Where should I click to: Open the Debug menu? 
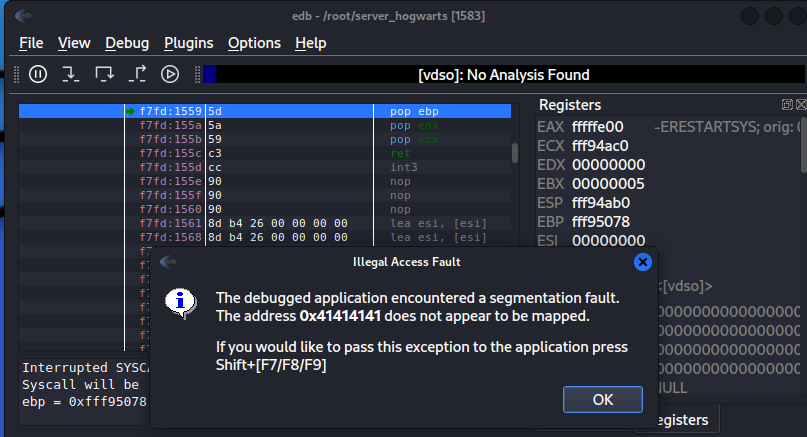point(127,43)
